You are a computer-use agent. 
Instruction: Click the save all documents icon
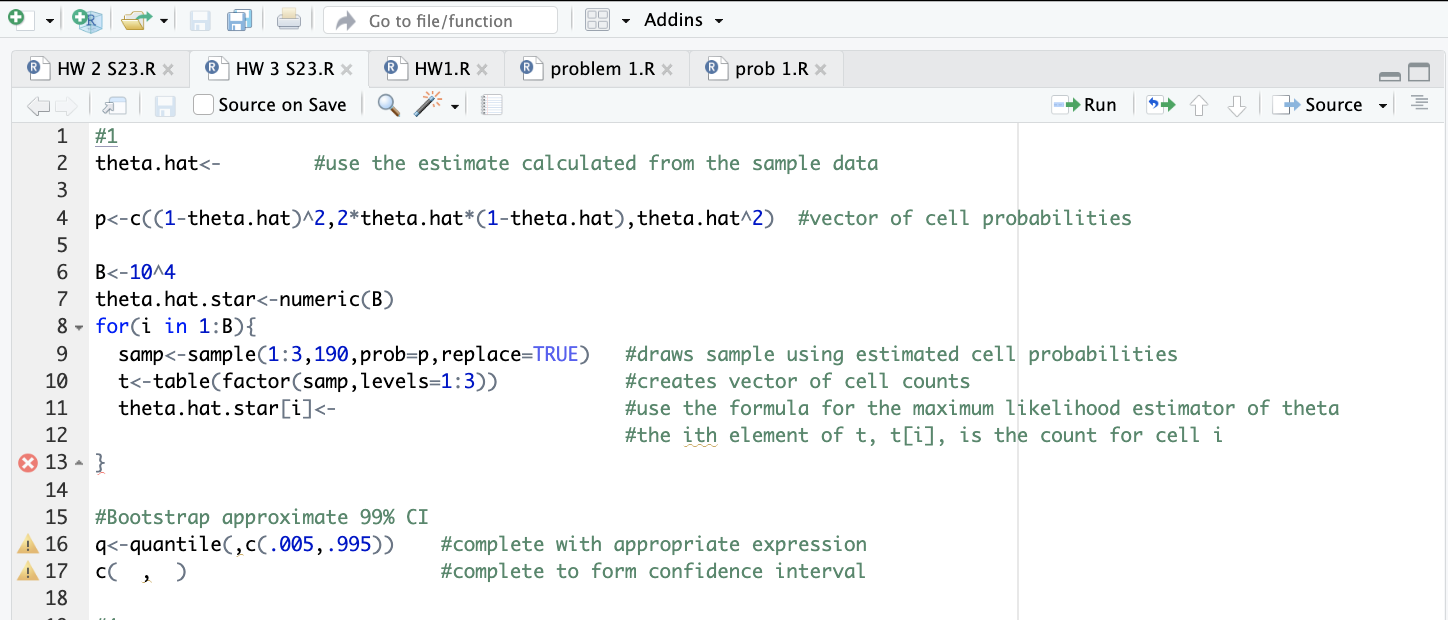pyautogui.click(x=239, y=20)
